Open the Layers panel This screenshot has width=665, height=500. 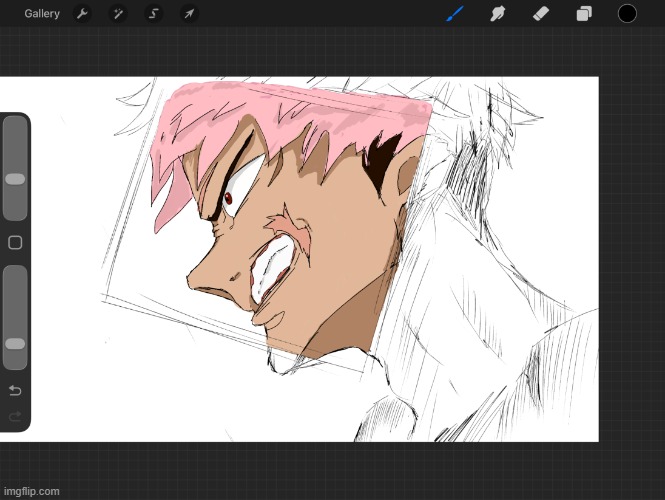[x=584, y=14]
